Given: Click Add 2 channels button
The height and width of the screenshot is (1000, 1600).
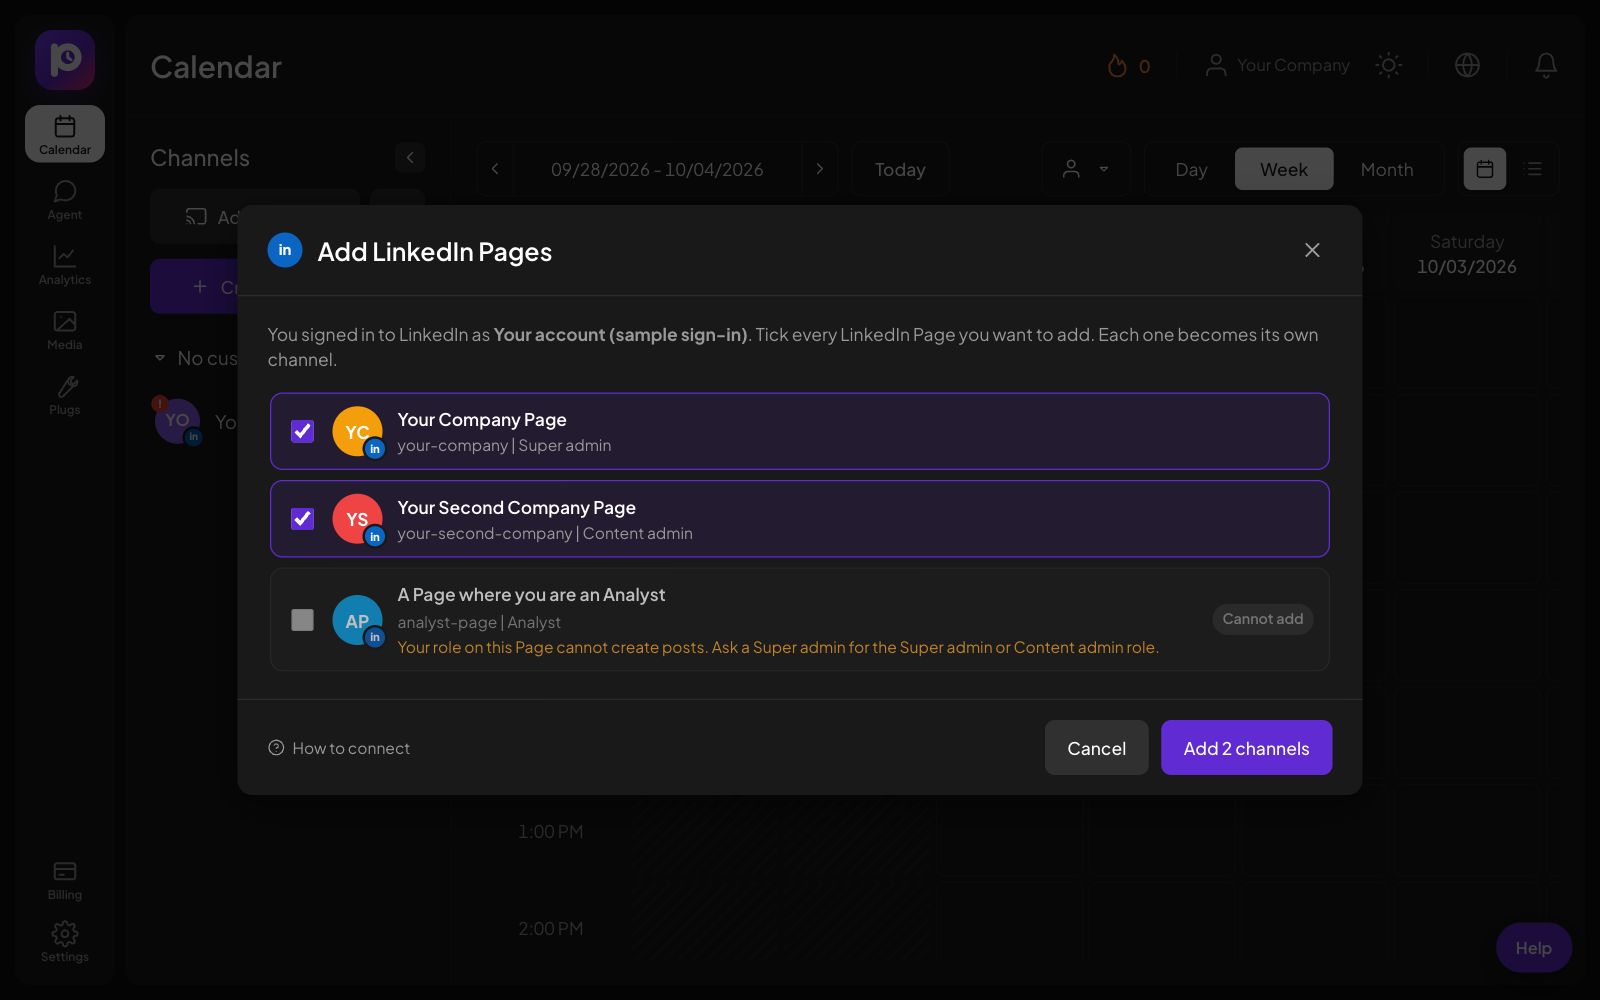Looking at the screenshot, I should [x=1246, y=748].
